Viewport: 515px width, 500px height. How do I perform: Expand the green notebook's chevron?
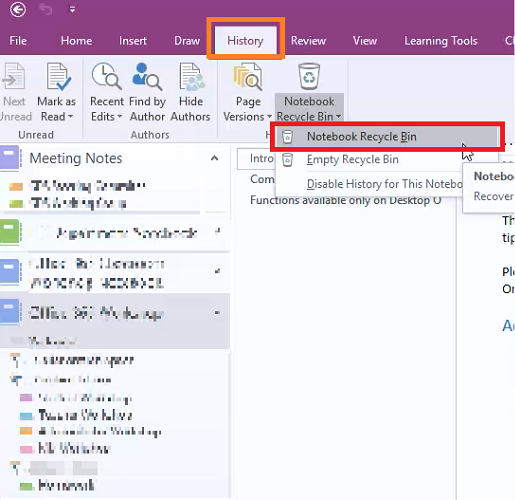pos(217,231)
